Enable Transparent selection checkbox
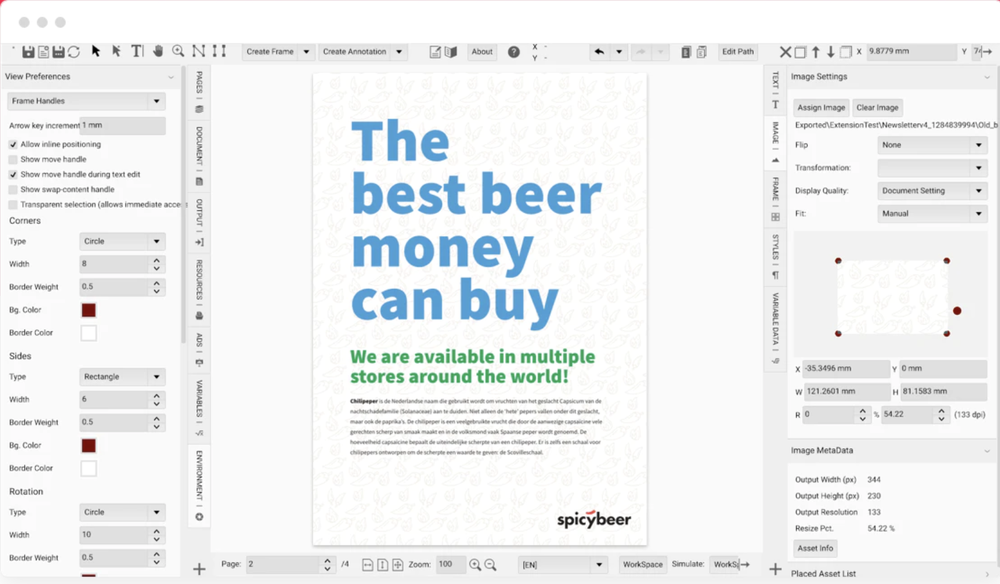The height and width of the screenshot is (584, 1000). (x=13, y=205)
